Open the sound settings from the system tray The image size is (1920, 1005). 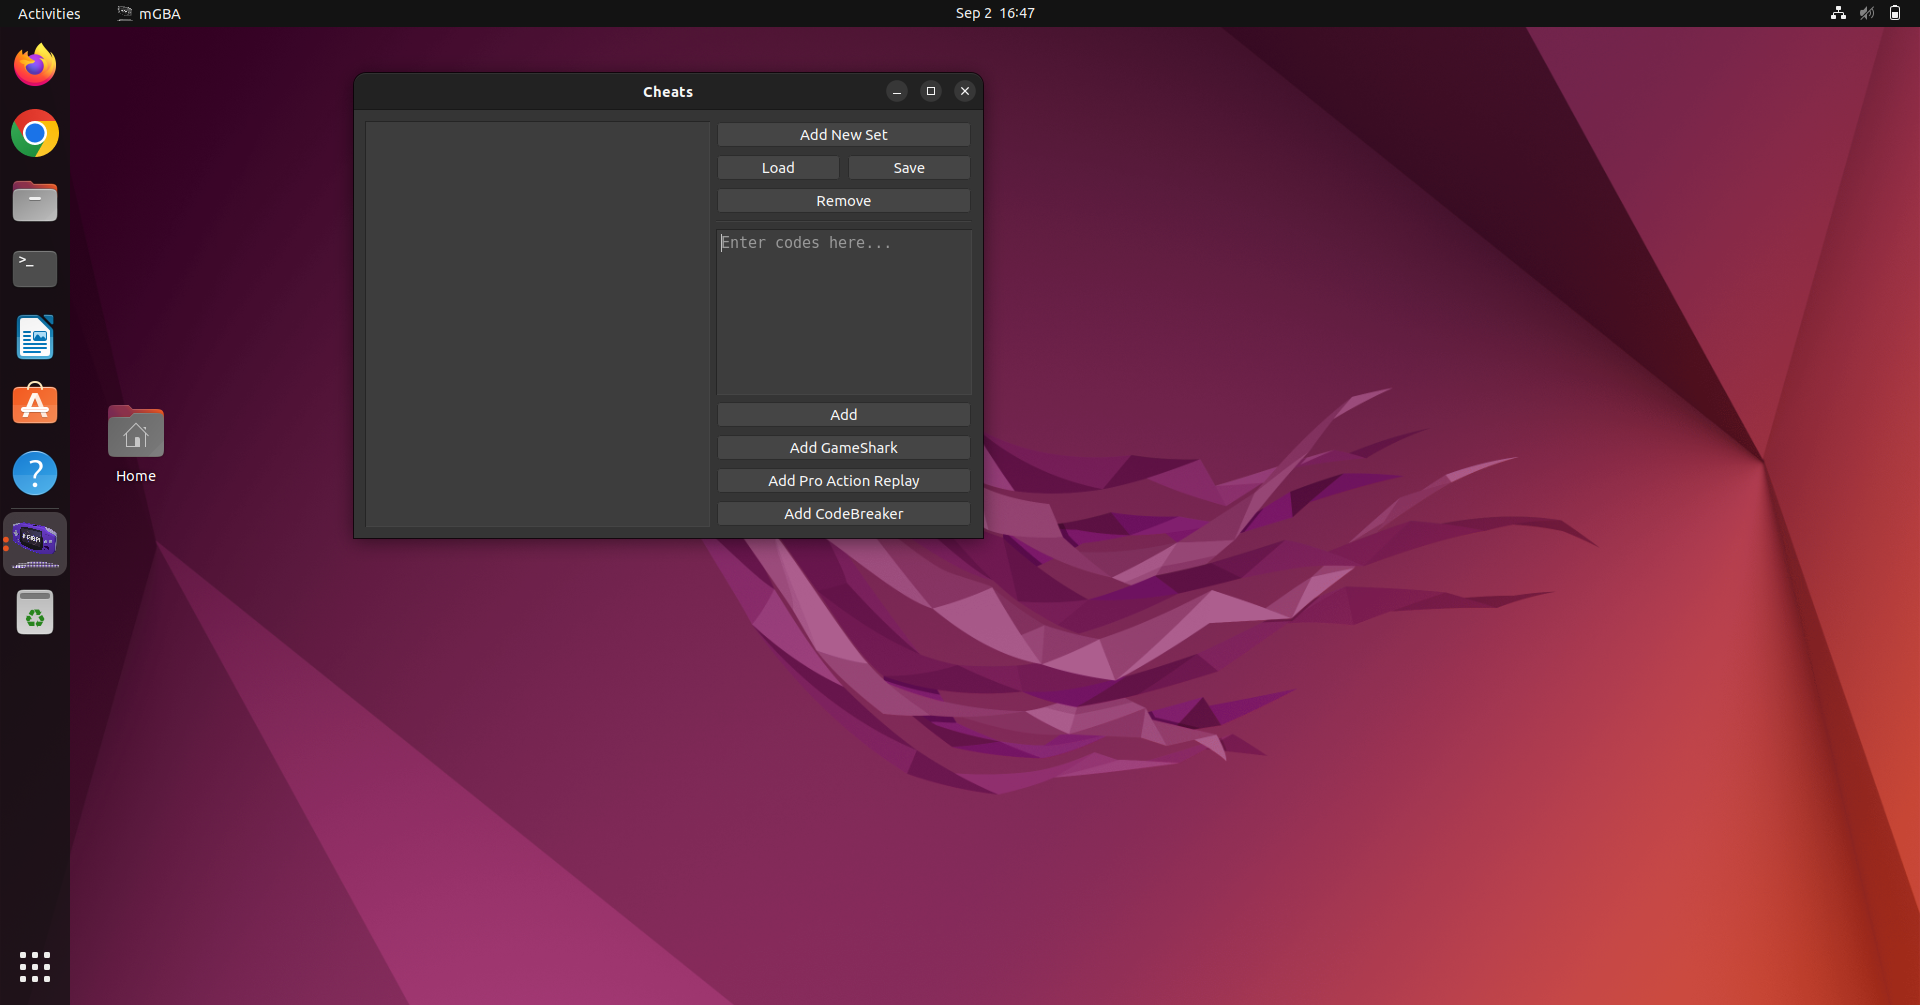coord(1866,13)
